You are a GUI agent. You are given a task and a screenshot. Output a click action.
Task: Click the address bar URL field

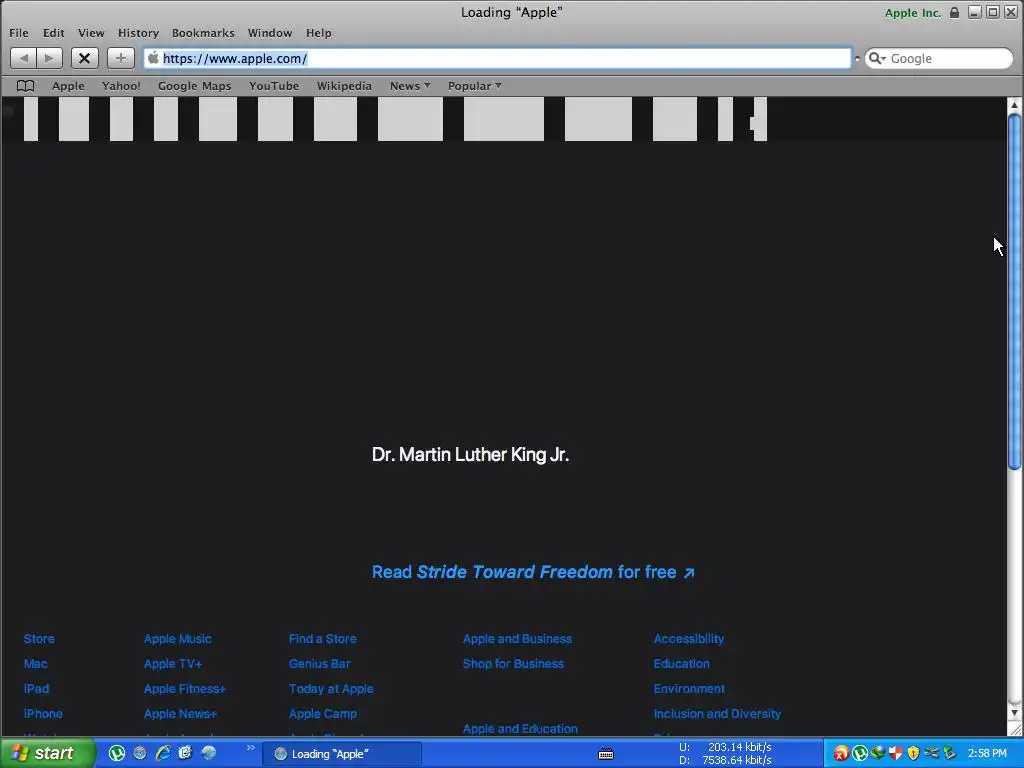[x=498, y=58]
